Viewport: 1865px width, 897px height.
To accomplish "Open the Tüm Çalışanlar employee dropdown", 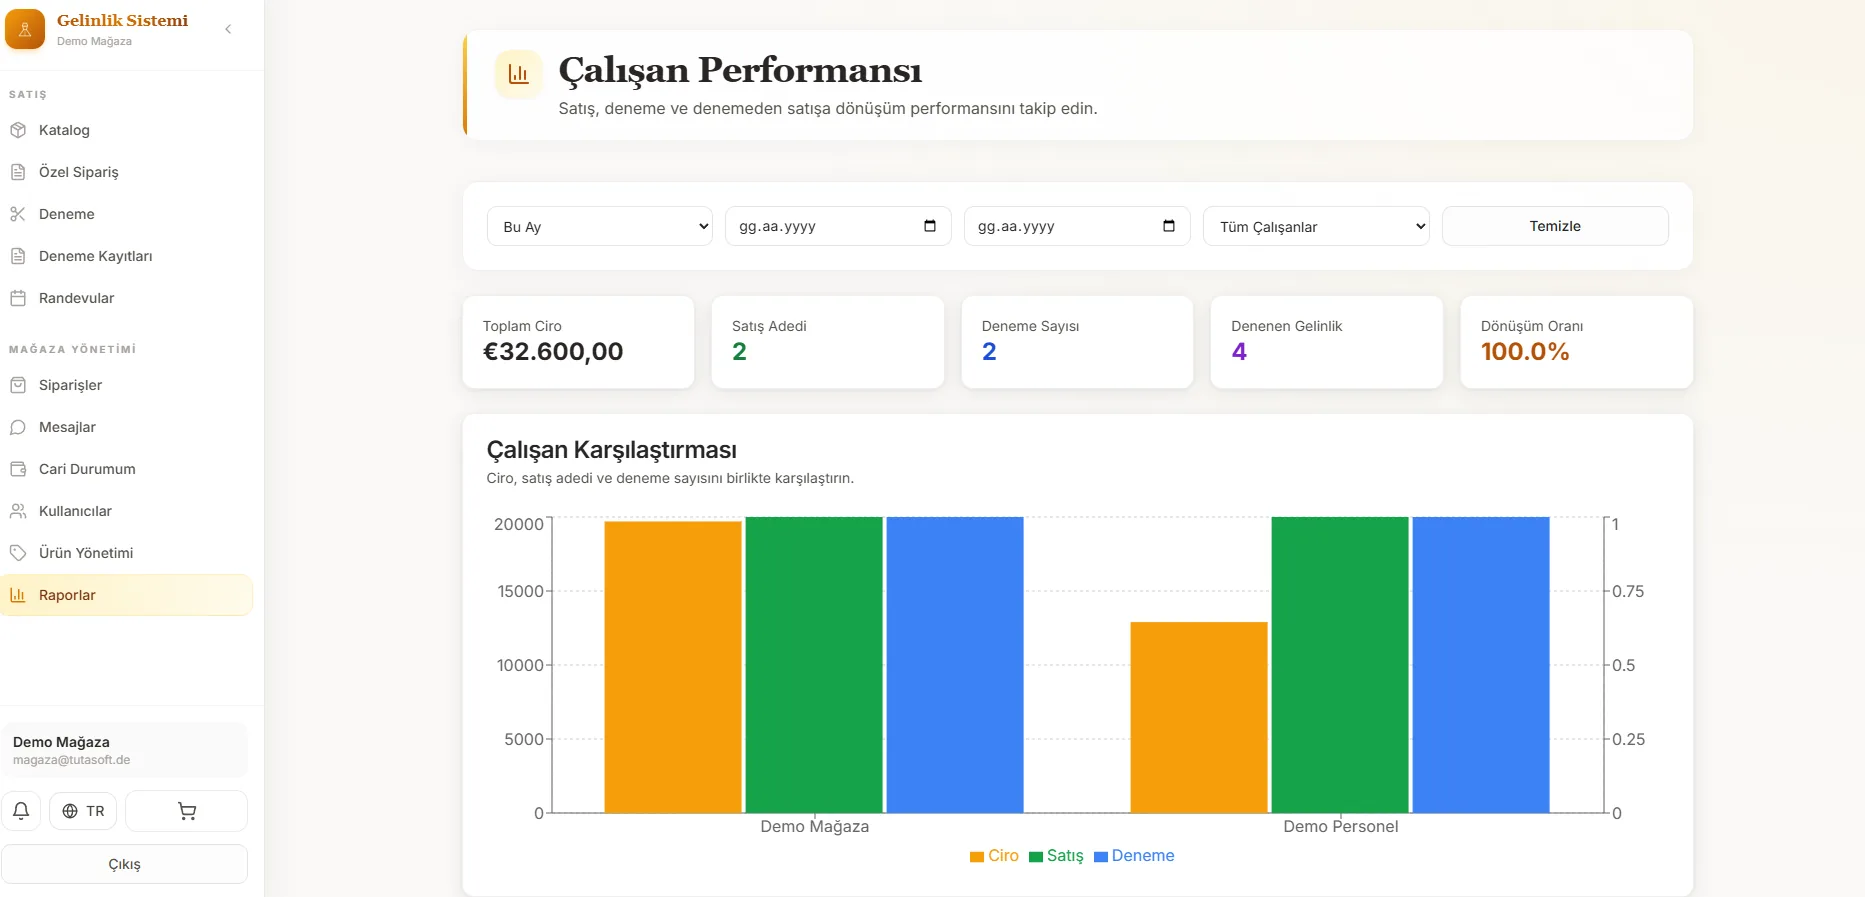I will tap(1316, 226).
